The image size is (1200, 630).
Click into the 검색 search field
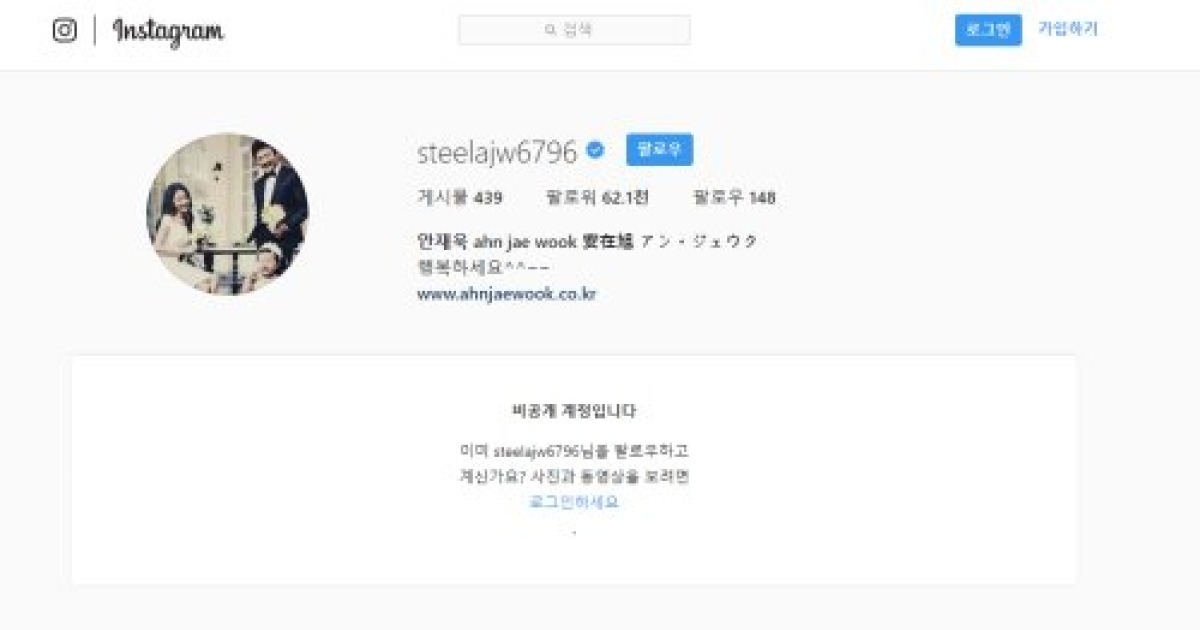[574, 30]
